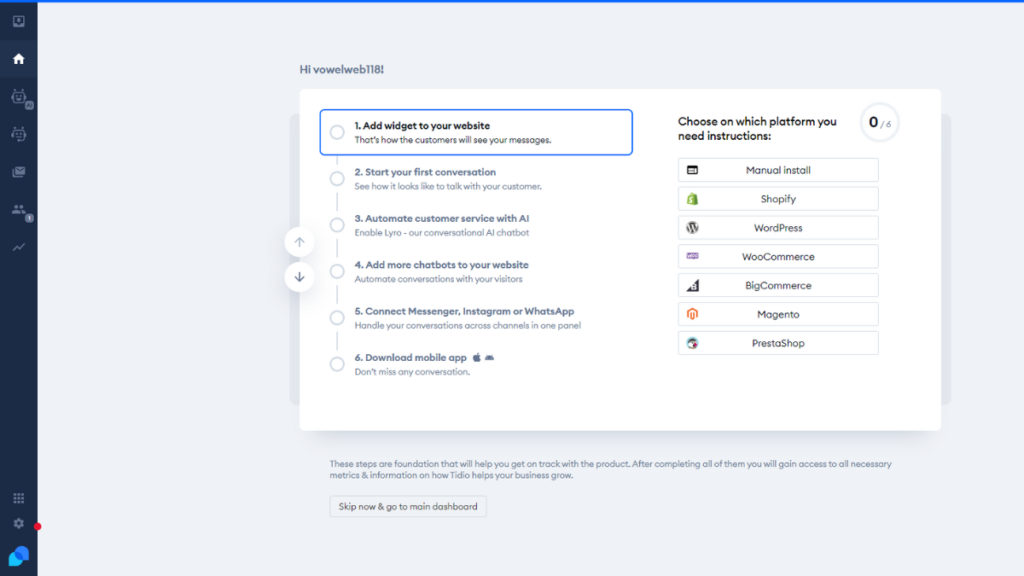Open '1. Add widget to your website' step
Image resolution: width=1024 pixels, height=576 pixels.
tap(476, 132)
